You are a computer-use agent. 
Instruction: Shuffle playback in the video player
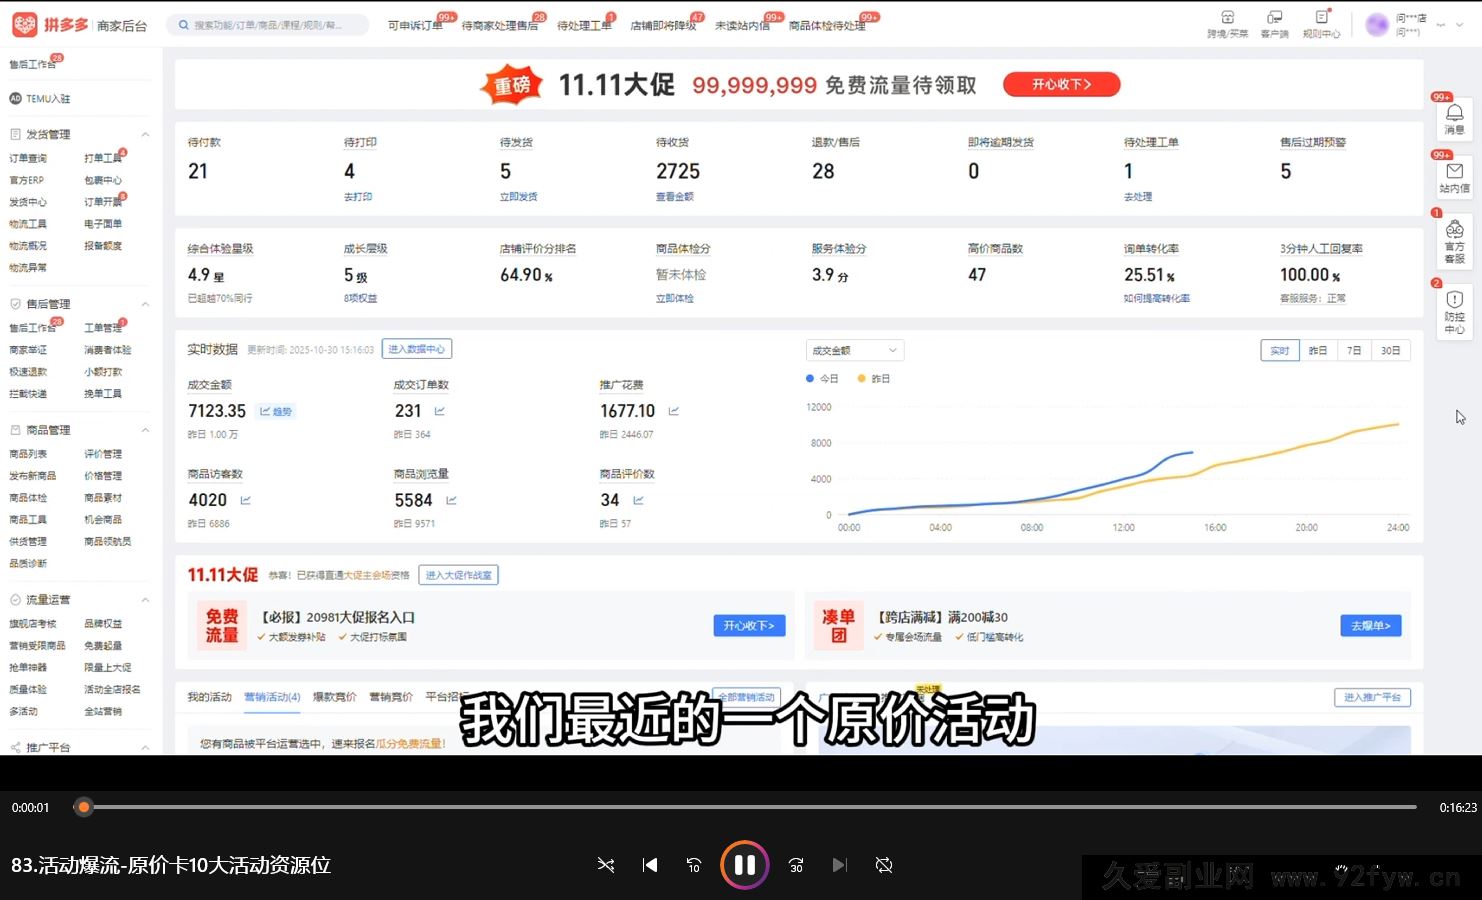pyautogui.click(x=606, y=865)
